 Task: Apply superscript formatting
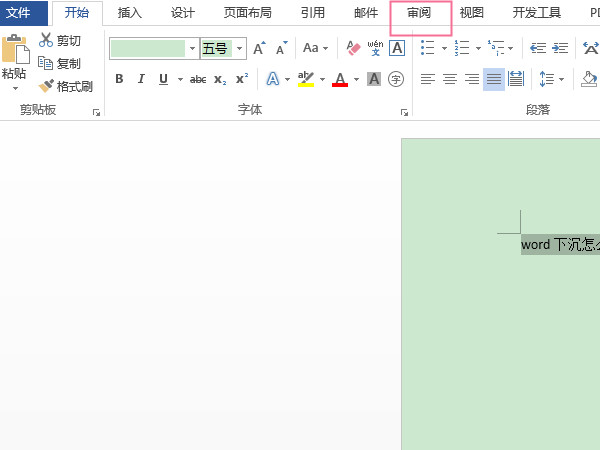click(x=242, y=79)
